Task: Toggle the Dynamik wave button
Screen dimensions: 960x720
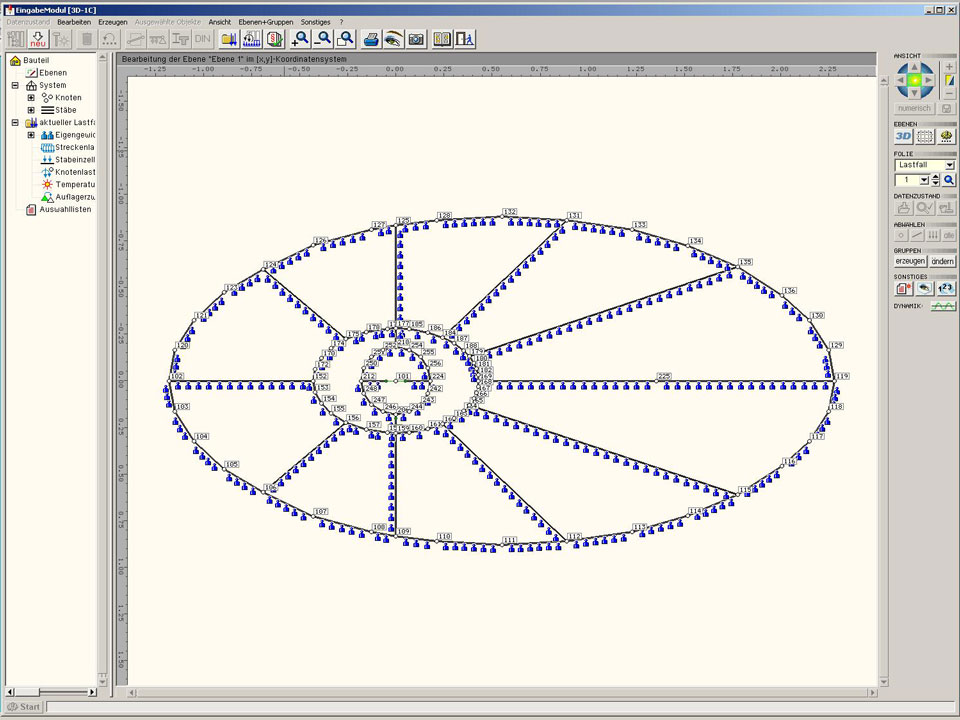Action: pyautogui.click(x=942, y=306)
